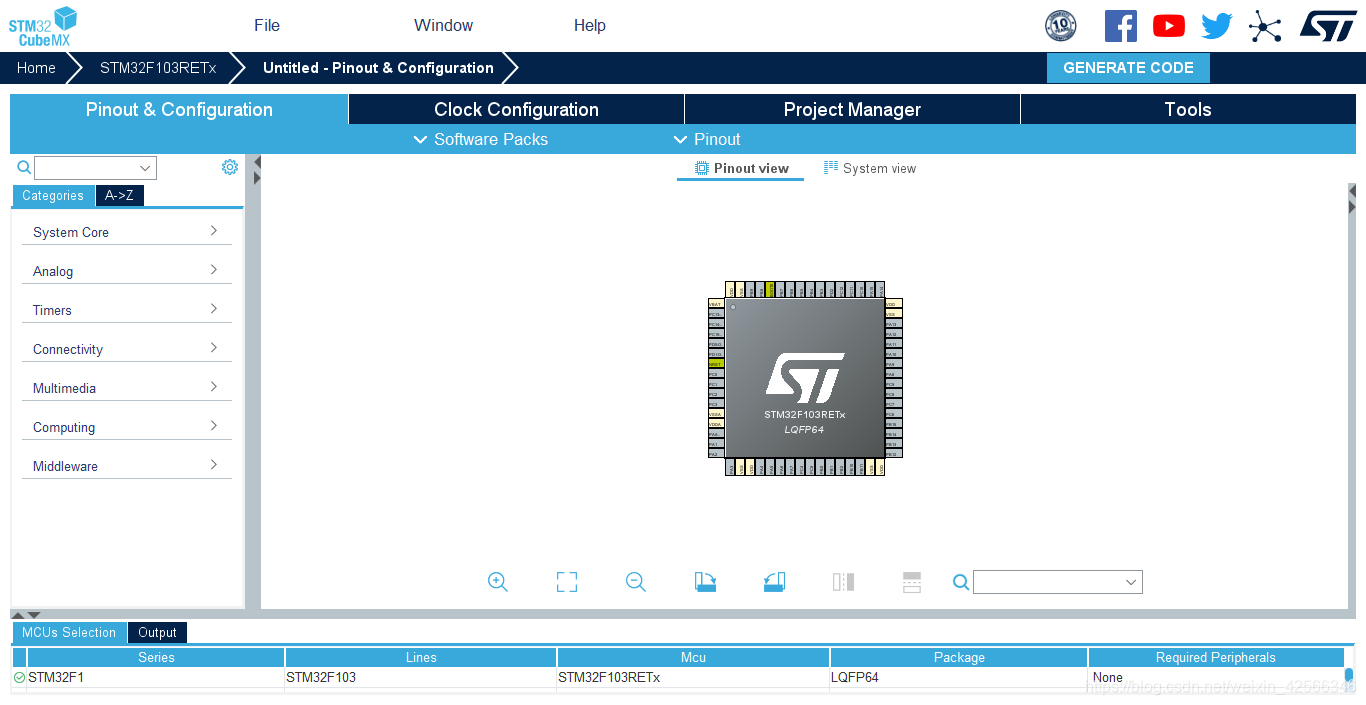Zoom out of the pinout view

click(x=636, y=582)
